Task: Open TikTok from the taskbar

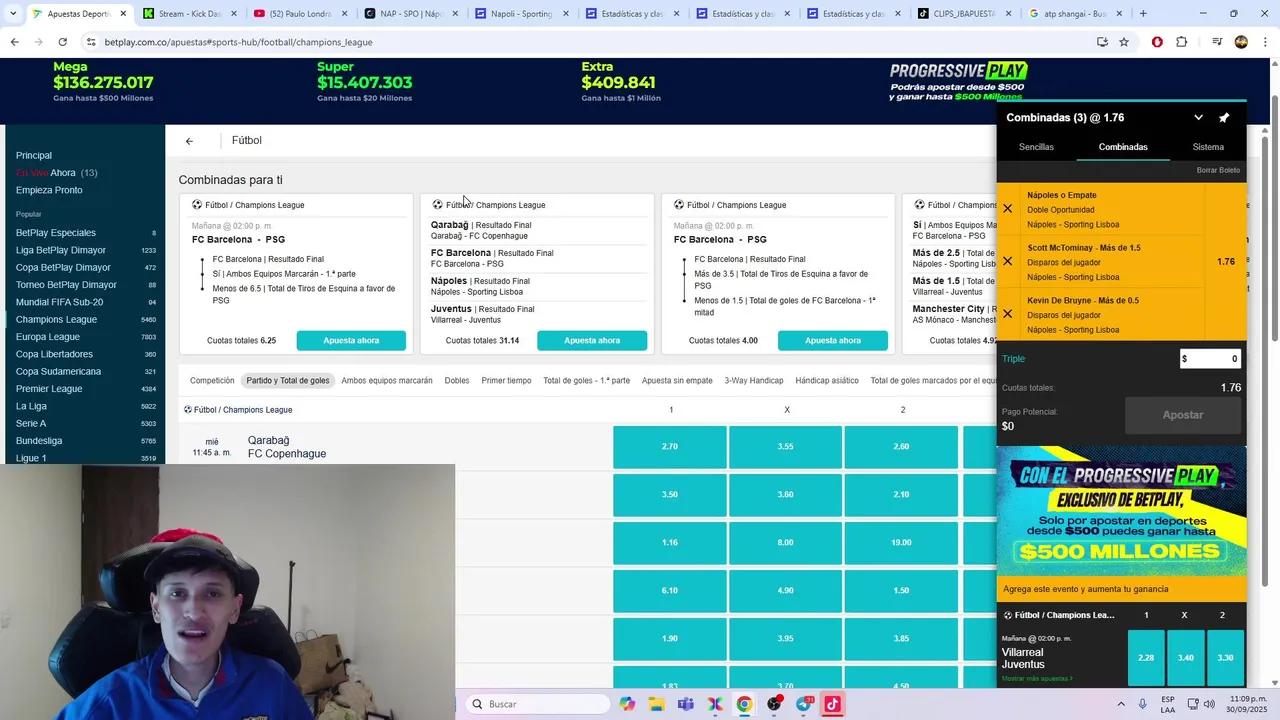Action: 832,704
